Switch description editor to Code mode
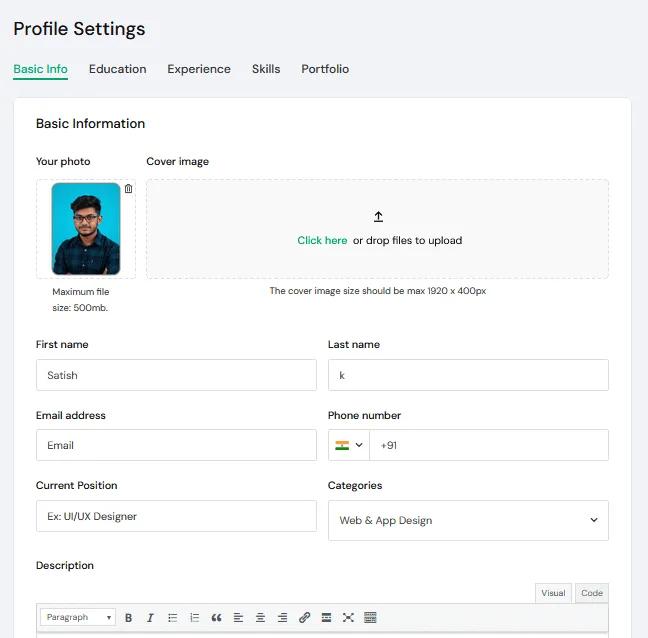 (x=592, y=593)
